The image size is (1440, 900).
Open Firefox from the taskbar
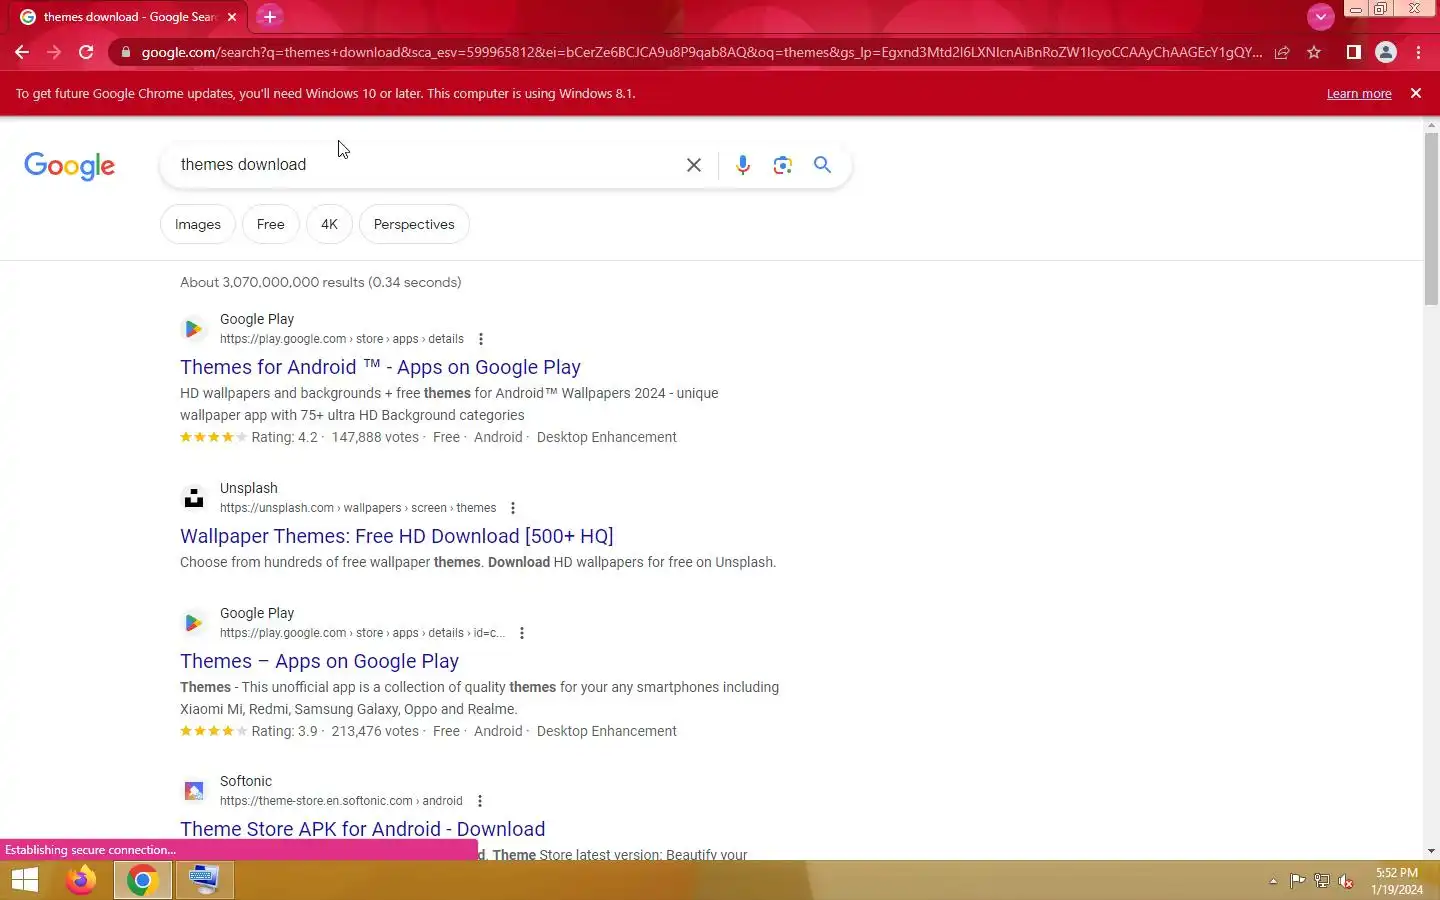(81, 880)
